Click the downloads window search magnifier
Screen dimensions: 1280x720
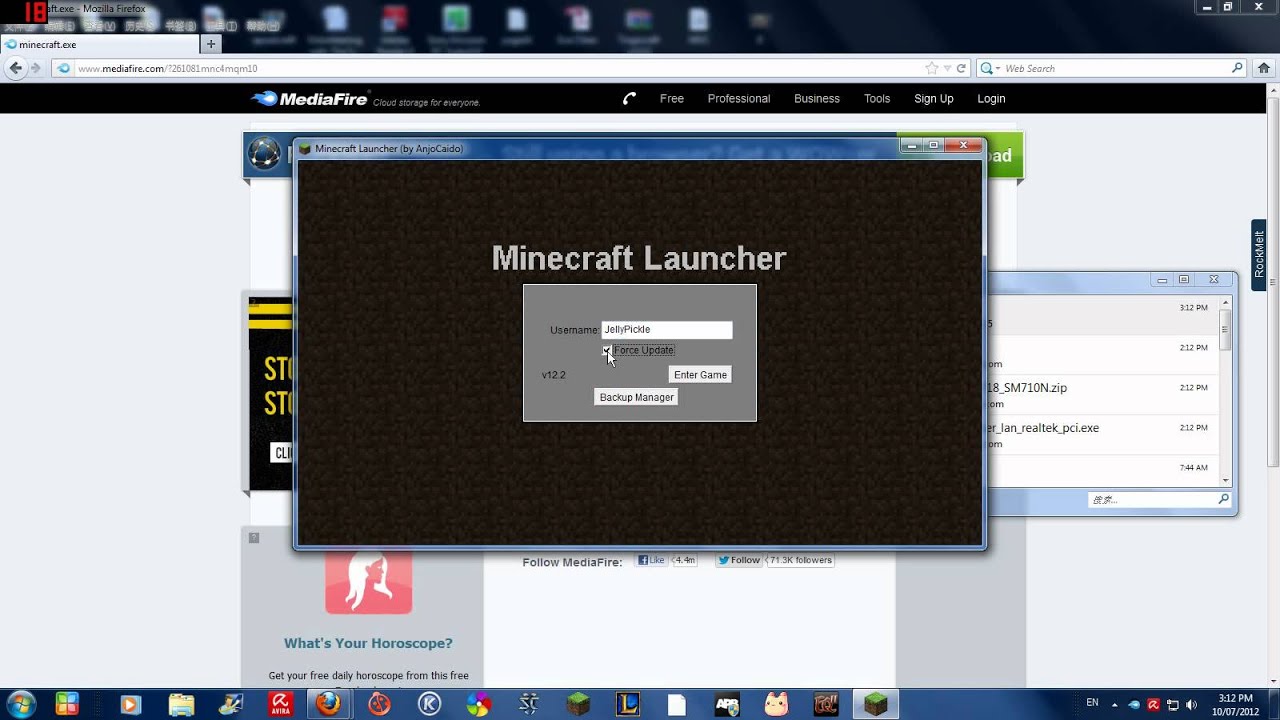click(1223, 499)
